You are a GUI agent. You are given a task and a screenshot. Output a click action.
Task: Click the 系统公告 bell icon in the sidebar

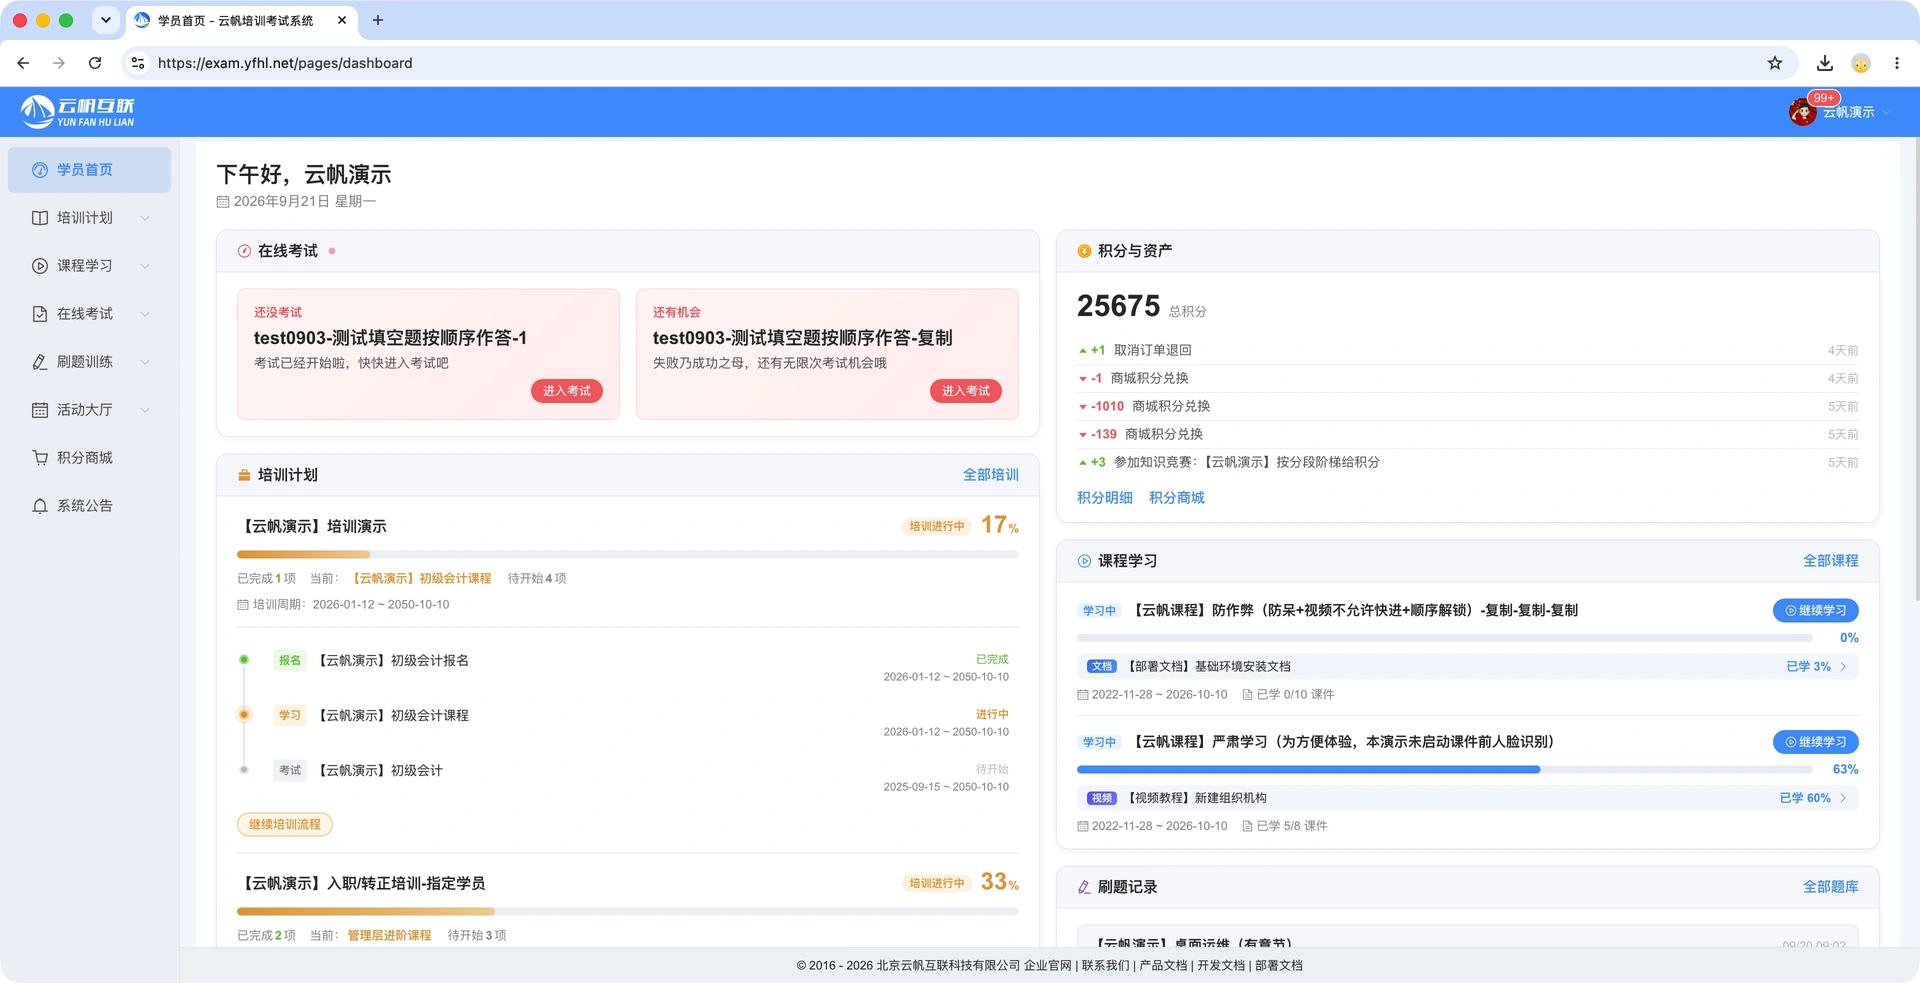coord(40,506)
